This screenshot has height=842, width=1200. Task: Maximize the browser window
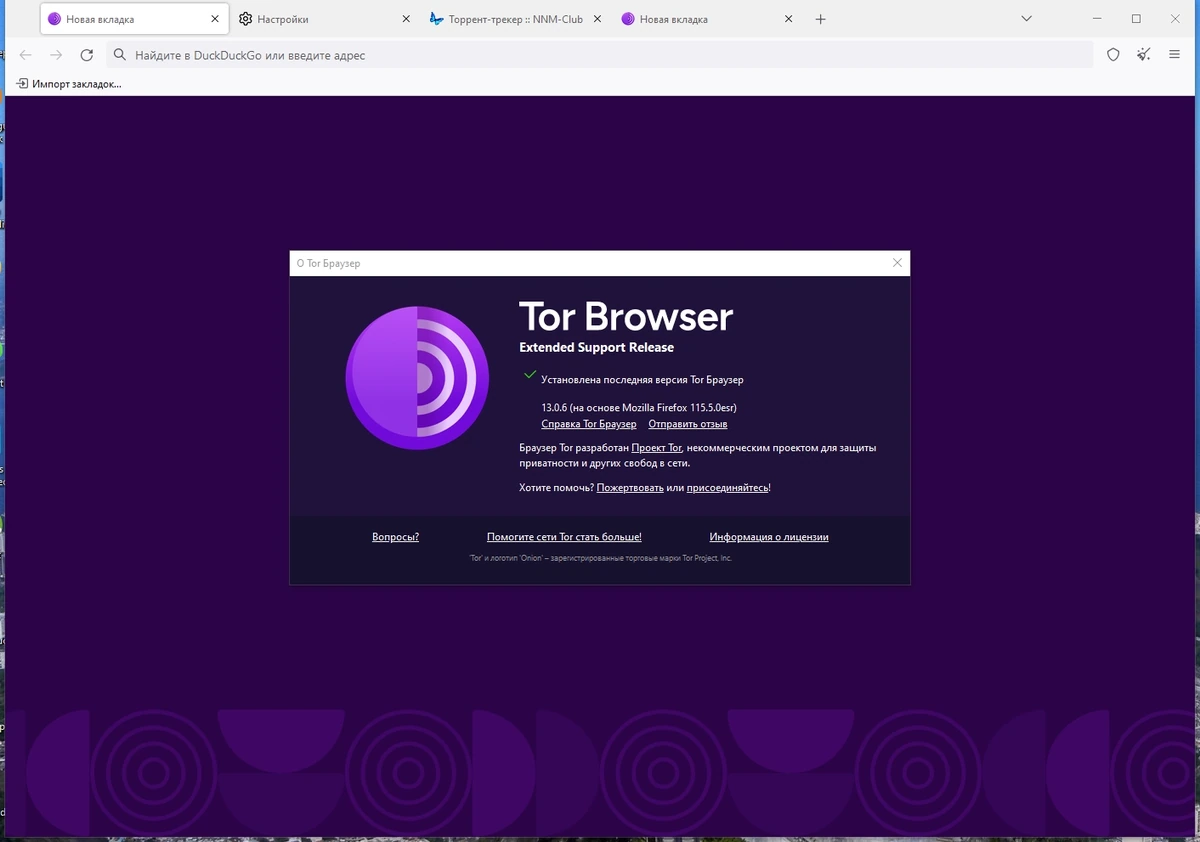pyautogui.click(x=1136, y=19)
